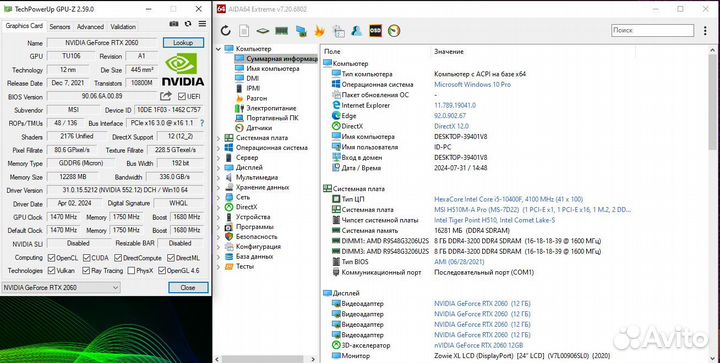Open the memory module benchmark toolbar icon
This screenshot has height=363, width=720.
click(x=281, y=31)
